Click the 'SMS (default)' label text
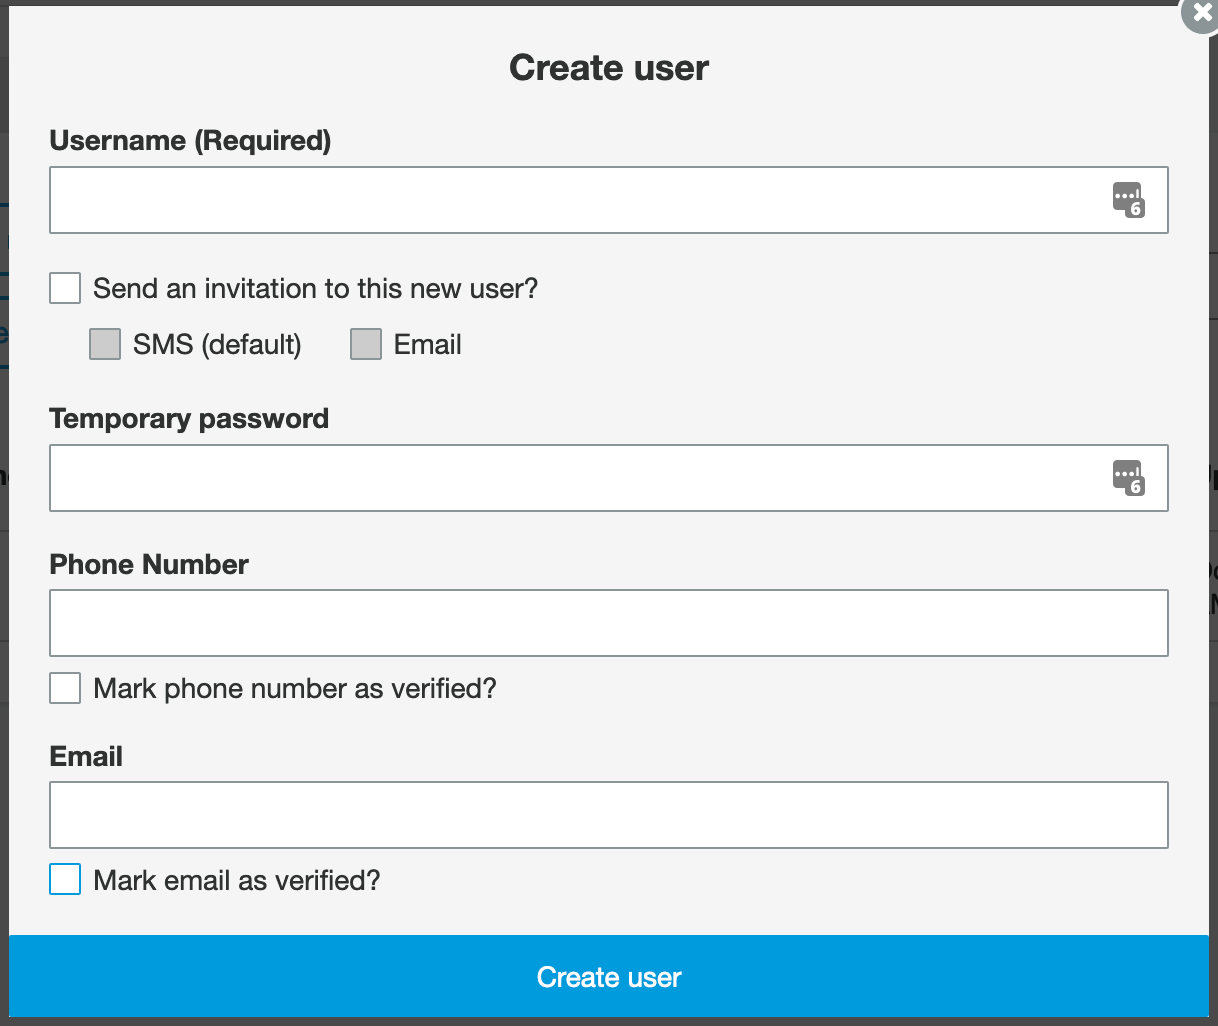The height and width of the screenshot is (1026, 1218). coord(217,345)
